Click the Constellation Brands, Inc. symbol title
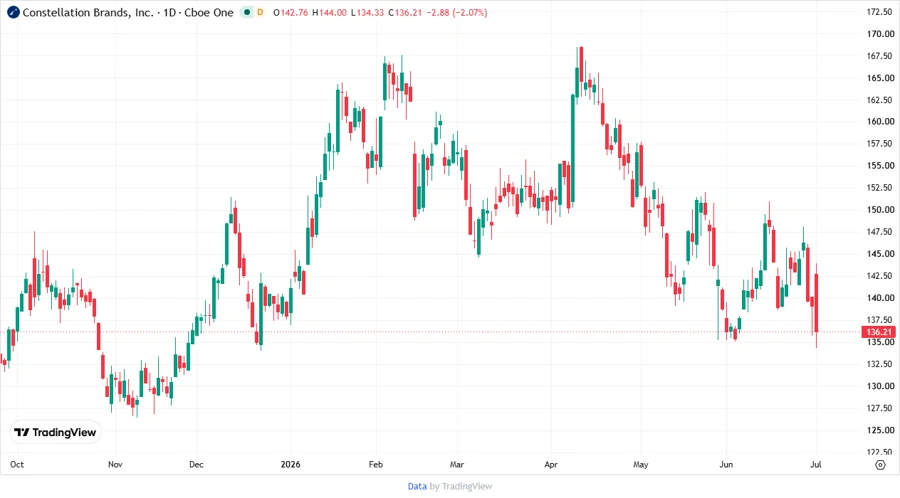The width and height of the screenshot is (900, 498). tap(88, 12)
